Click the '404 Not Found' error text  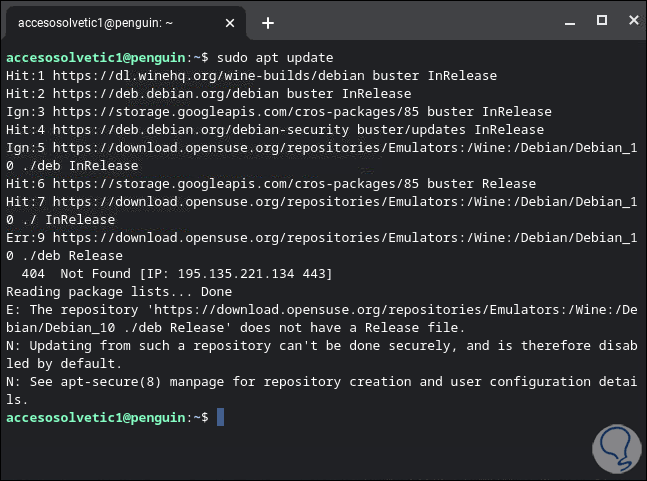[x=74, y=273]
